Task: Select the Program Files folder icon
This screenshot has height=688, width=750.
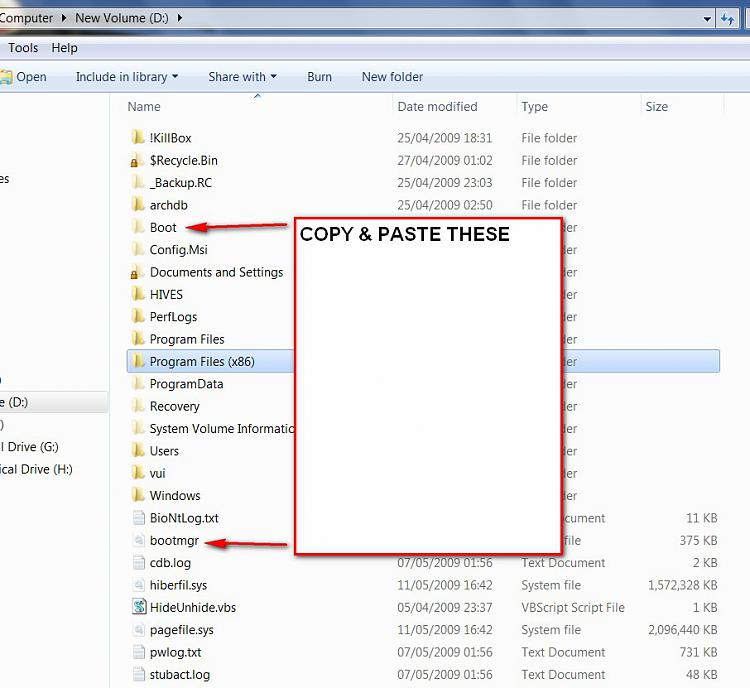Action: (138, 339)
